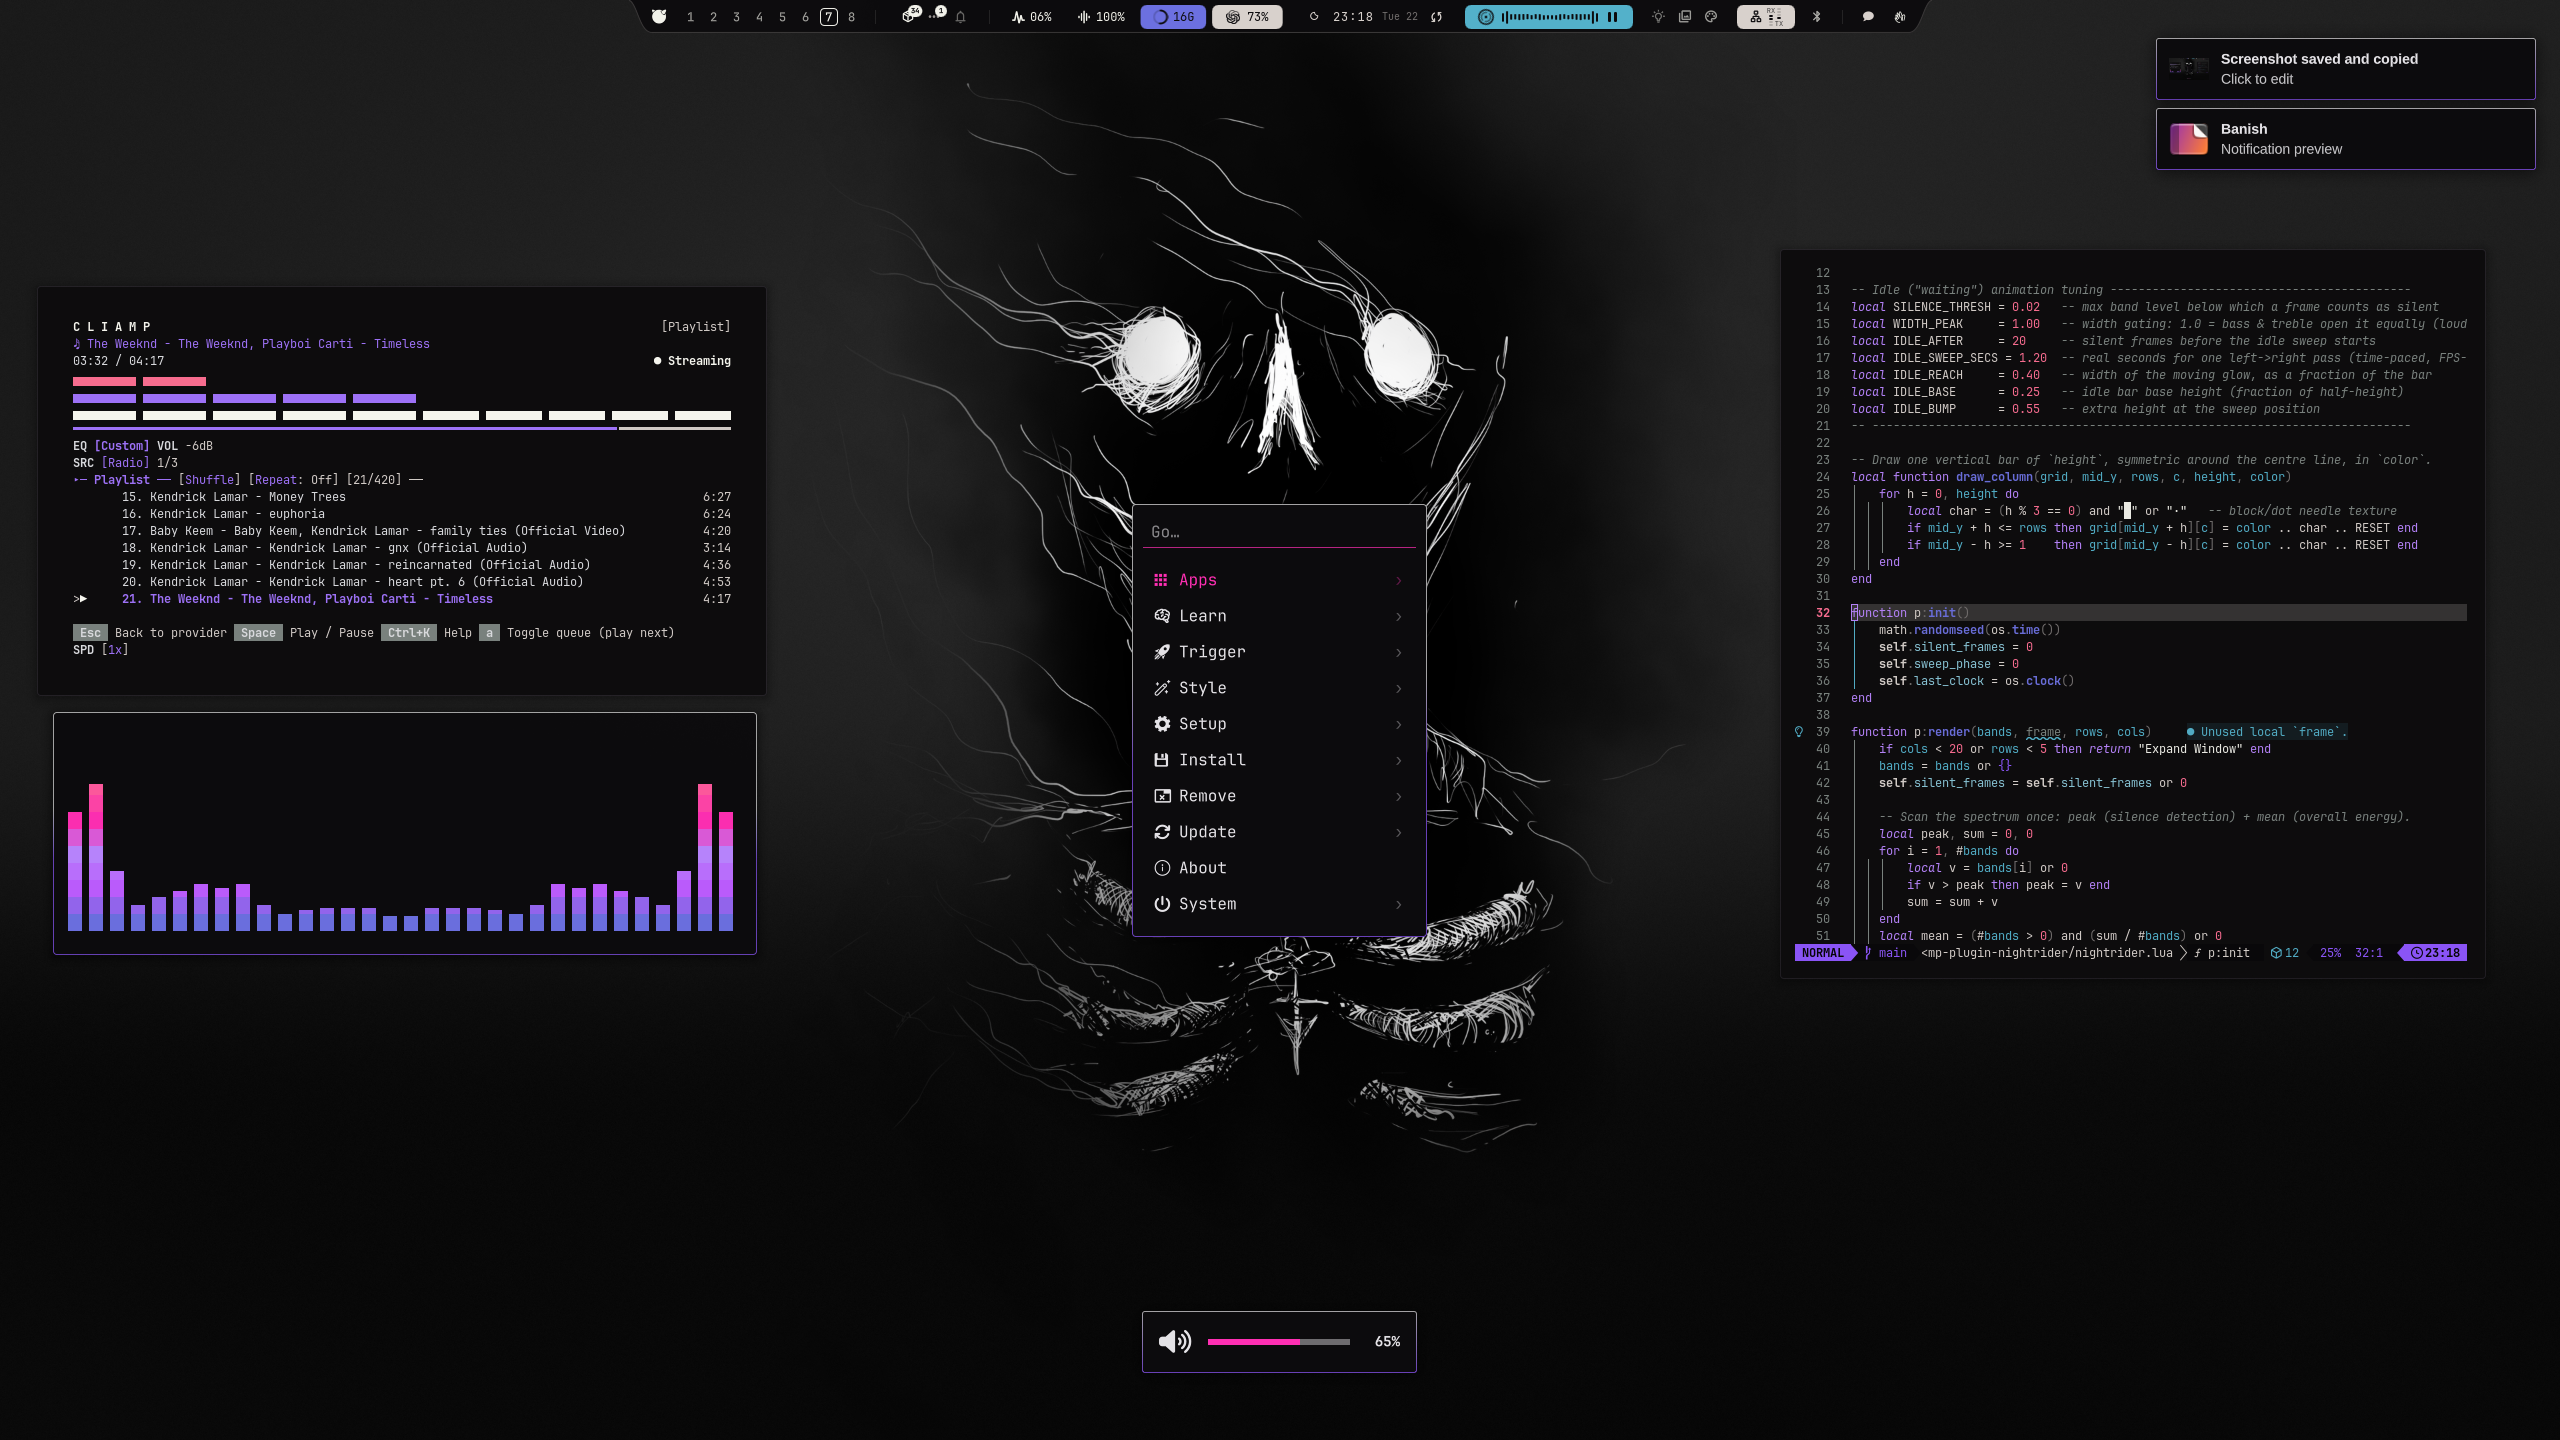2560x1440 pixels.
Task: Switch the SRC [Radio] source in cliamp
Action: click(x=111, y=463)
